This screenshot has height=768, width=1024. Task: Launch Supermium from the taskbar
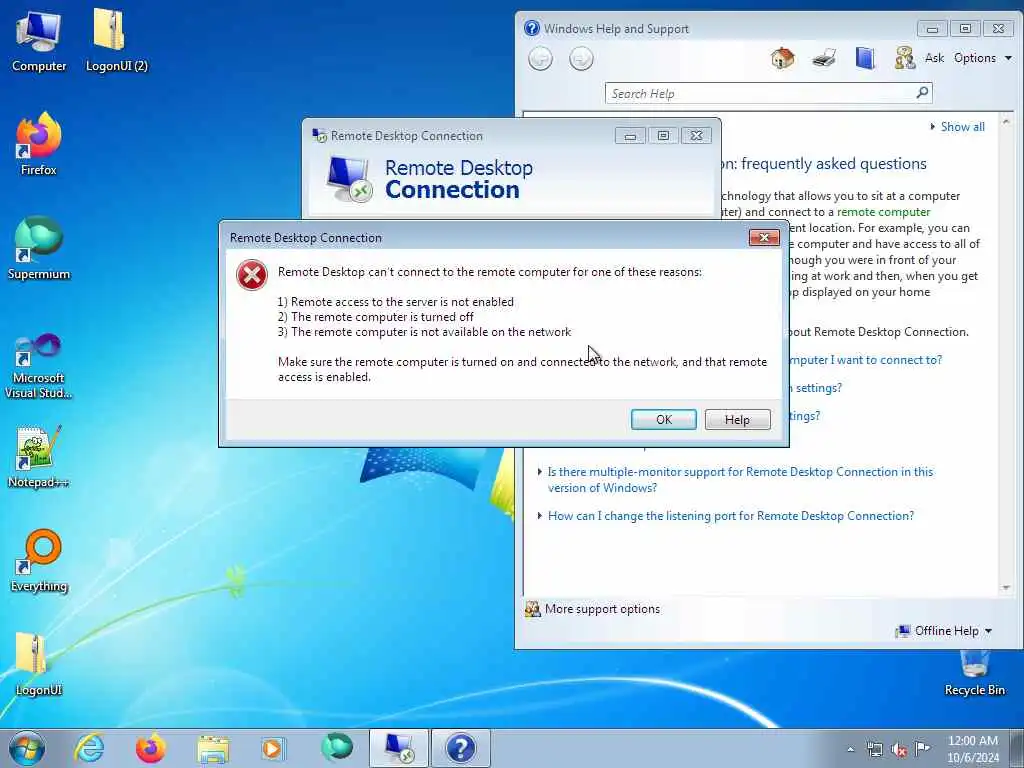pyautogui.click(x=336, y=748)
